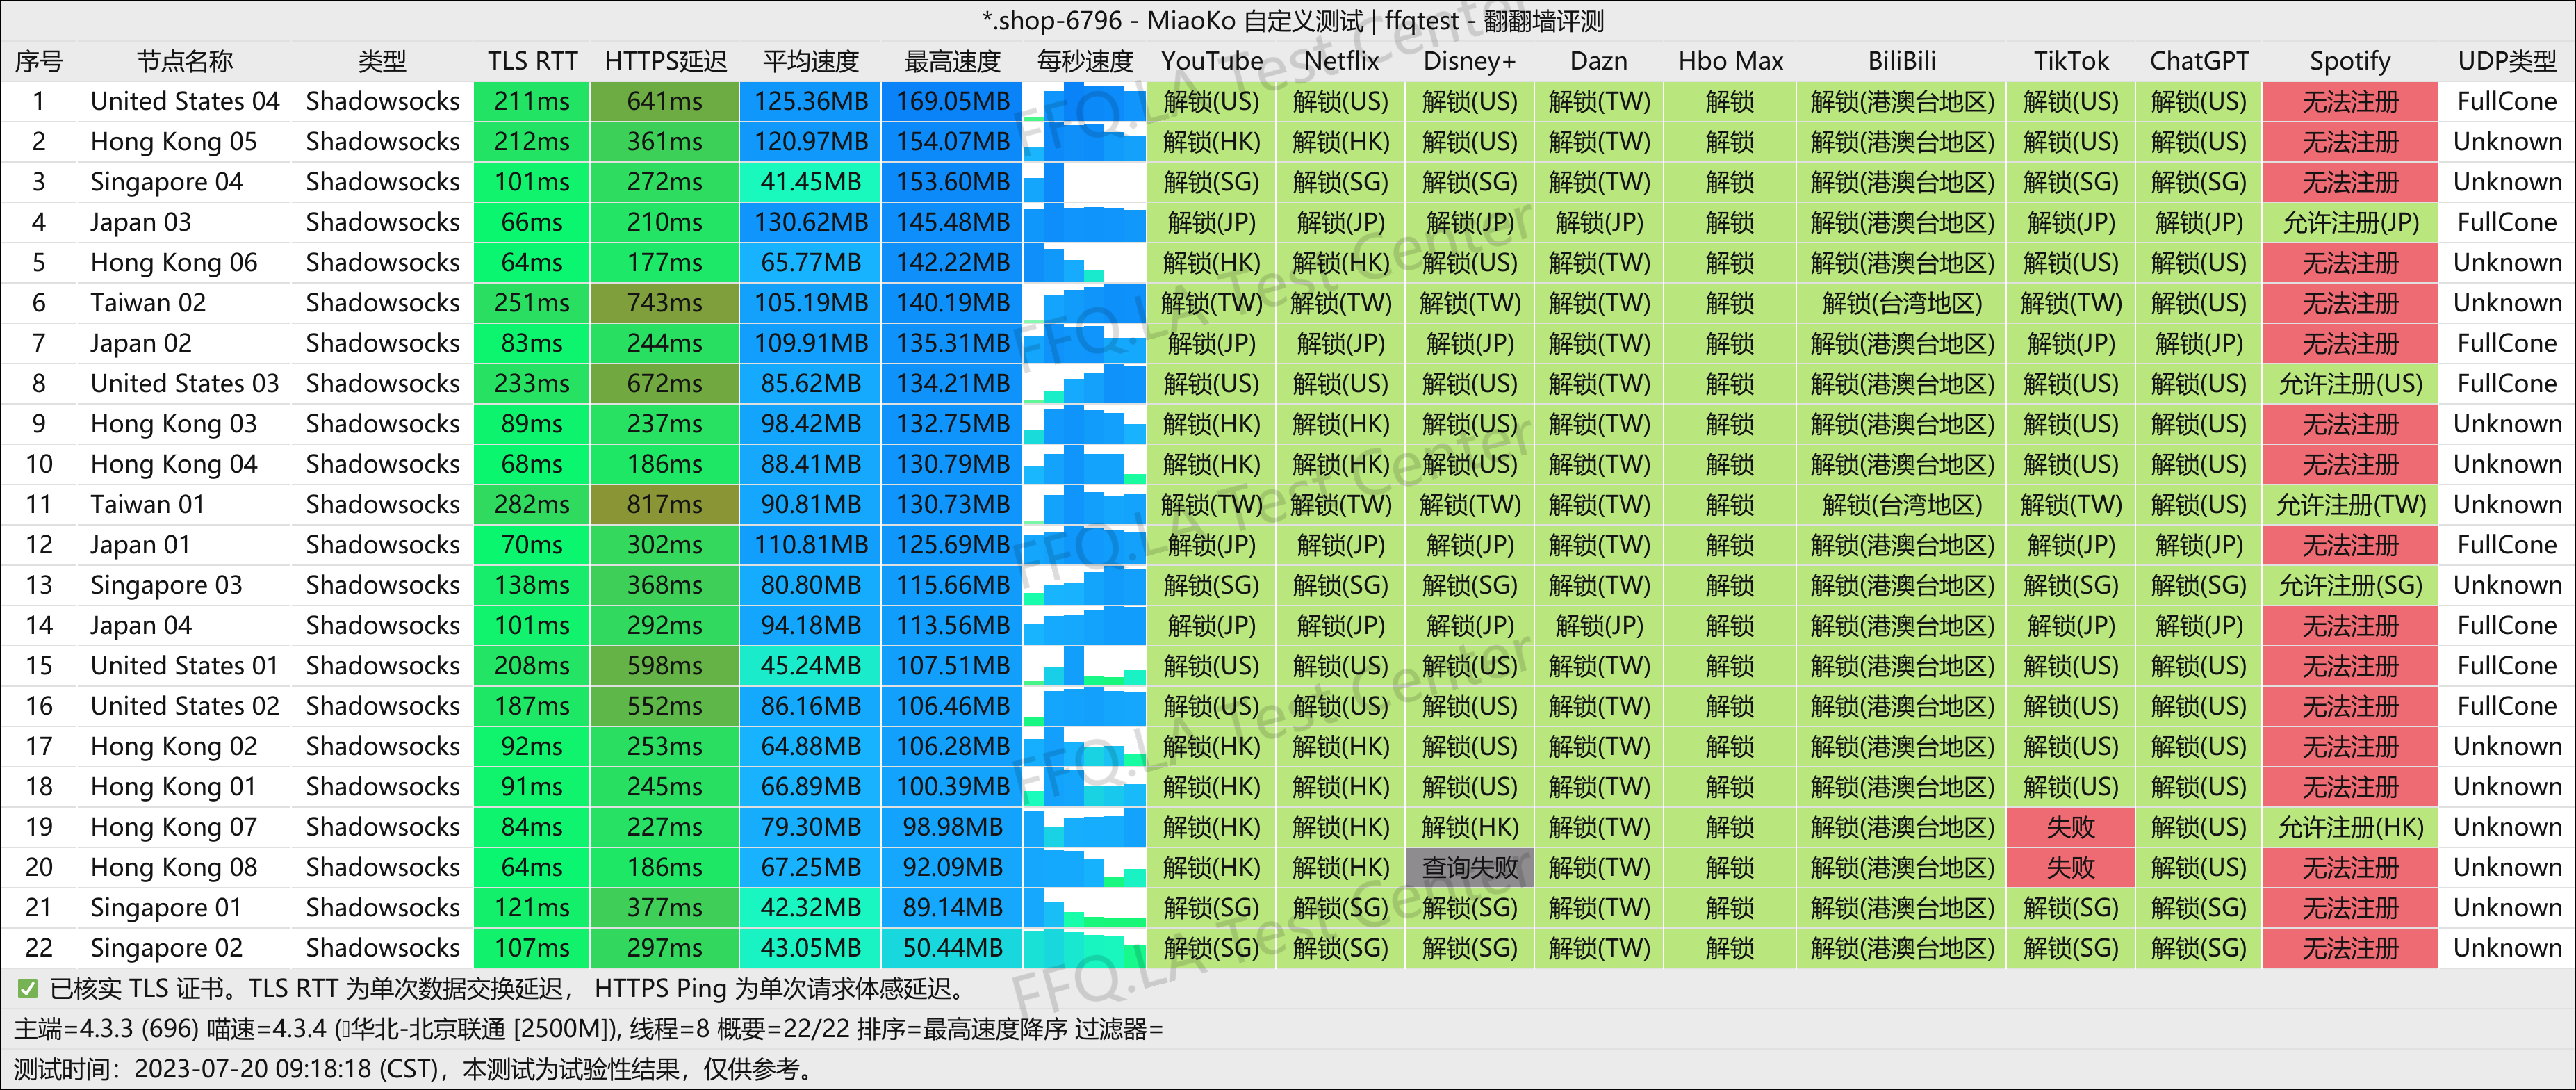Click row number 22
This screenshot has height=1090, width=2576.
(39, 948)
